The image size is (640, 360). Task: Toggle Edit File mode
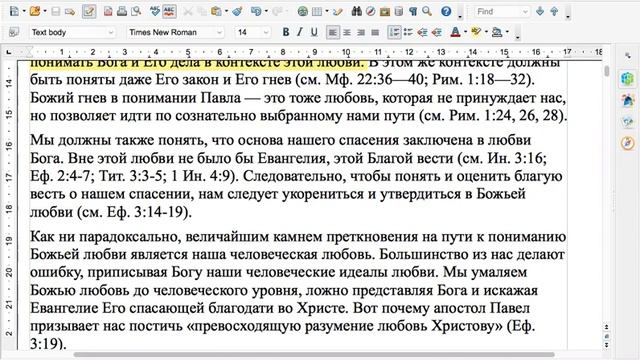point(89,11)
